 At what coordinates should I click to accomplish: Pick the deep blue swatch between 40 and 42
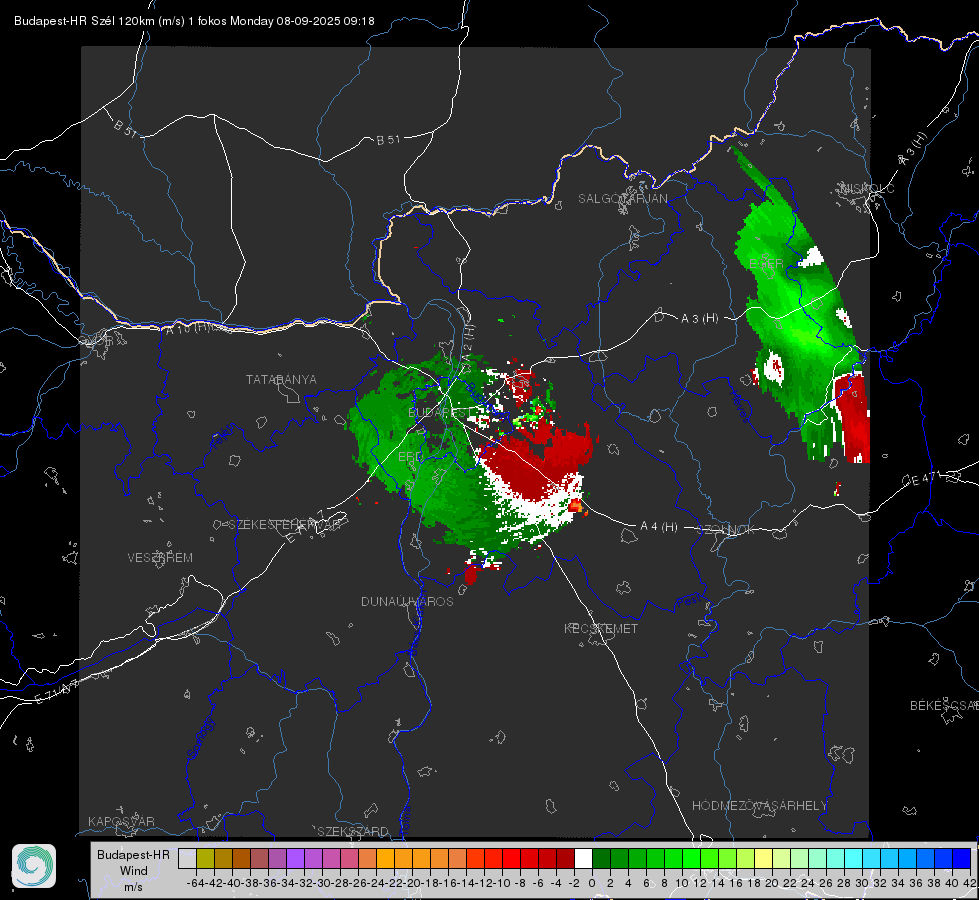pyautogui.click(x=962, y=858)
